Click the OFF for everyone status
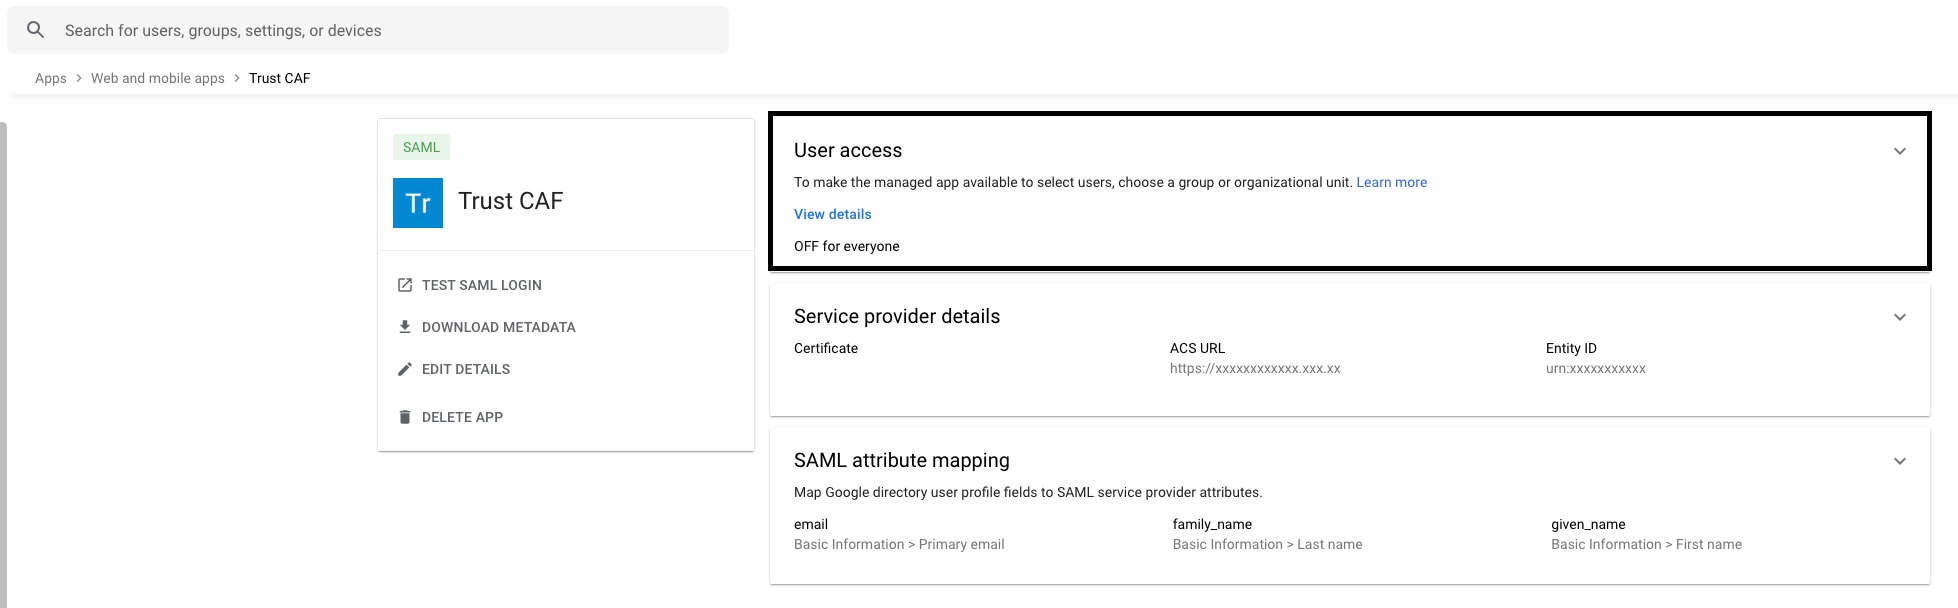 847,246
